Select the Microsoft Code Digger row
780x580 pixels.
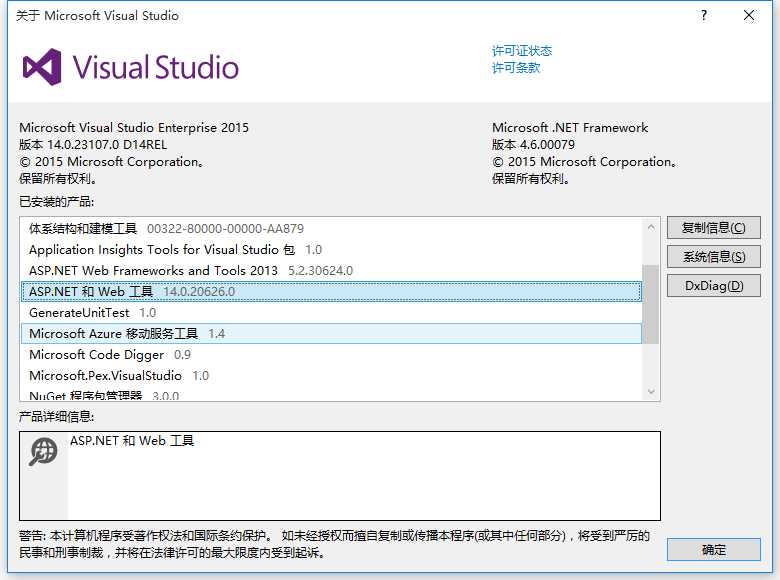tap(331, 355)
